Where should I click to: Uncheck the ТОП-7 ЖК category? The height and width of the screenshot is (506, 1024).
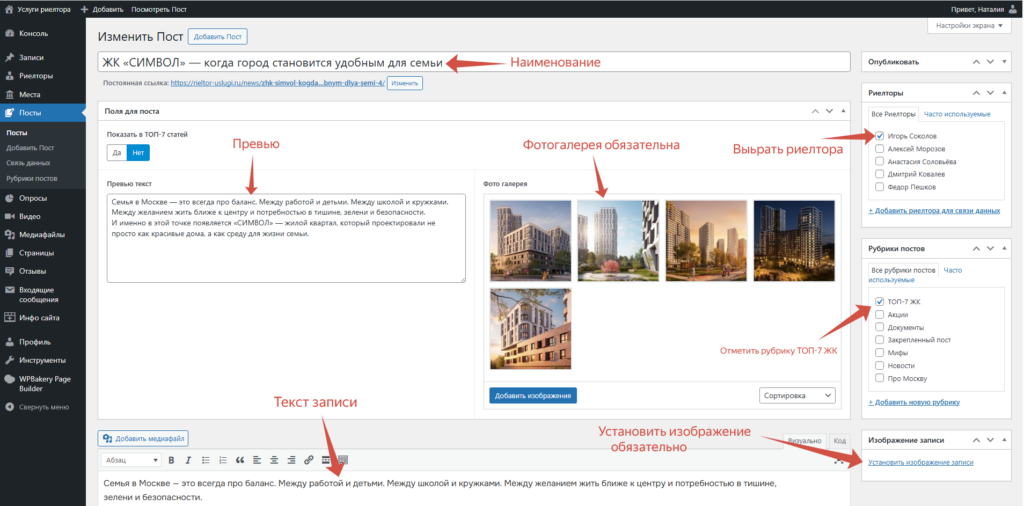pyautogui.click(x=880, y=302)
